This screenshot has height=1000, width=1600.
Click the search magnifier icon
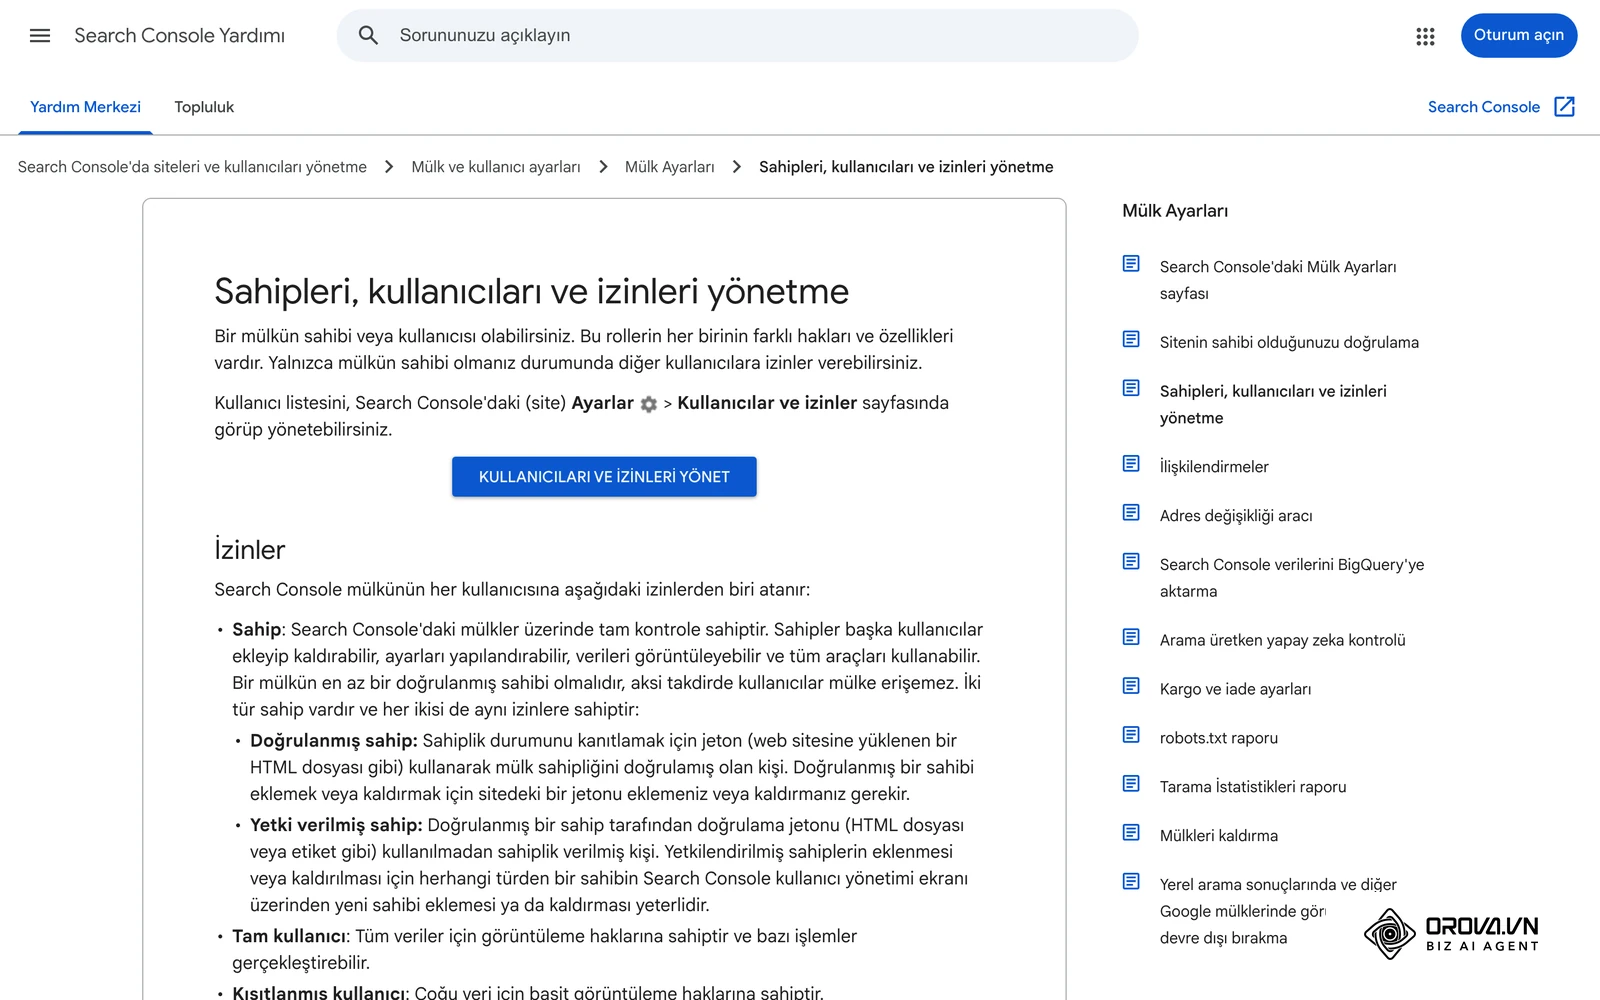click(368, 36)
